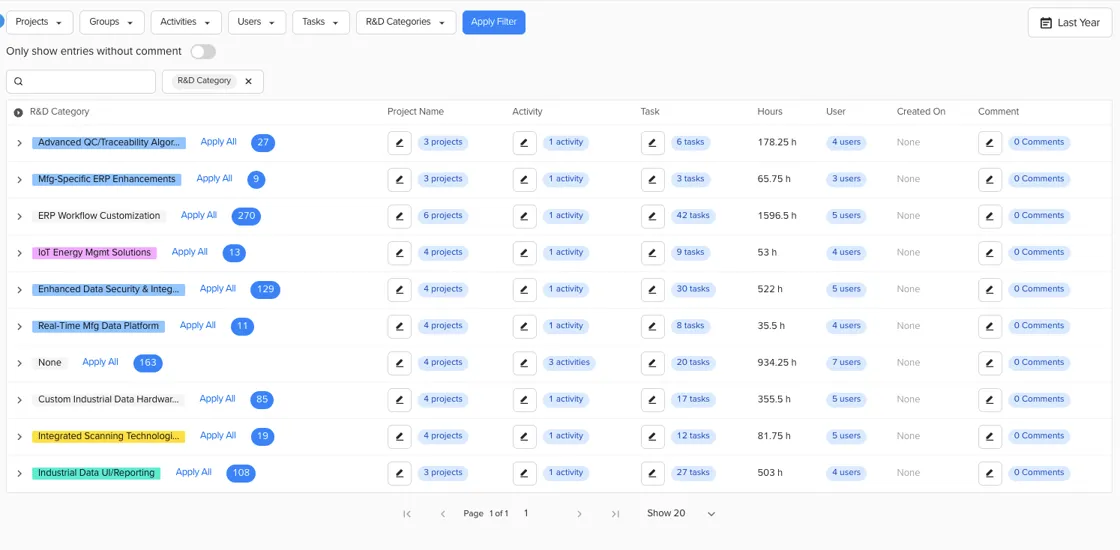Image resolution: width=1120 pixels, height=550 pixels.
Task: Edit project name for Advanced QC/Traceability row
Action: pos(399,143)
